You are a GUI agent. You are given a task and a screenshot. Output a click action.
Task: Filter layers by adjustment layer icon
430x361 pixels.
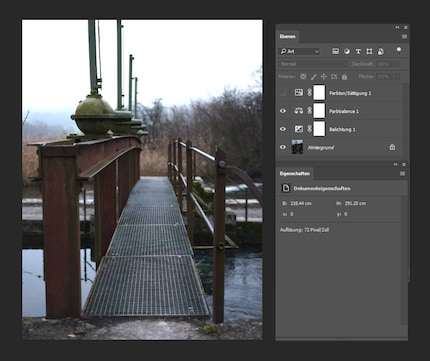click(x=347, y=51)
